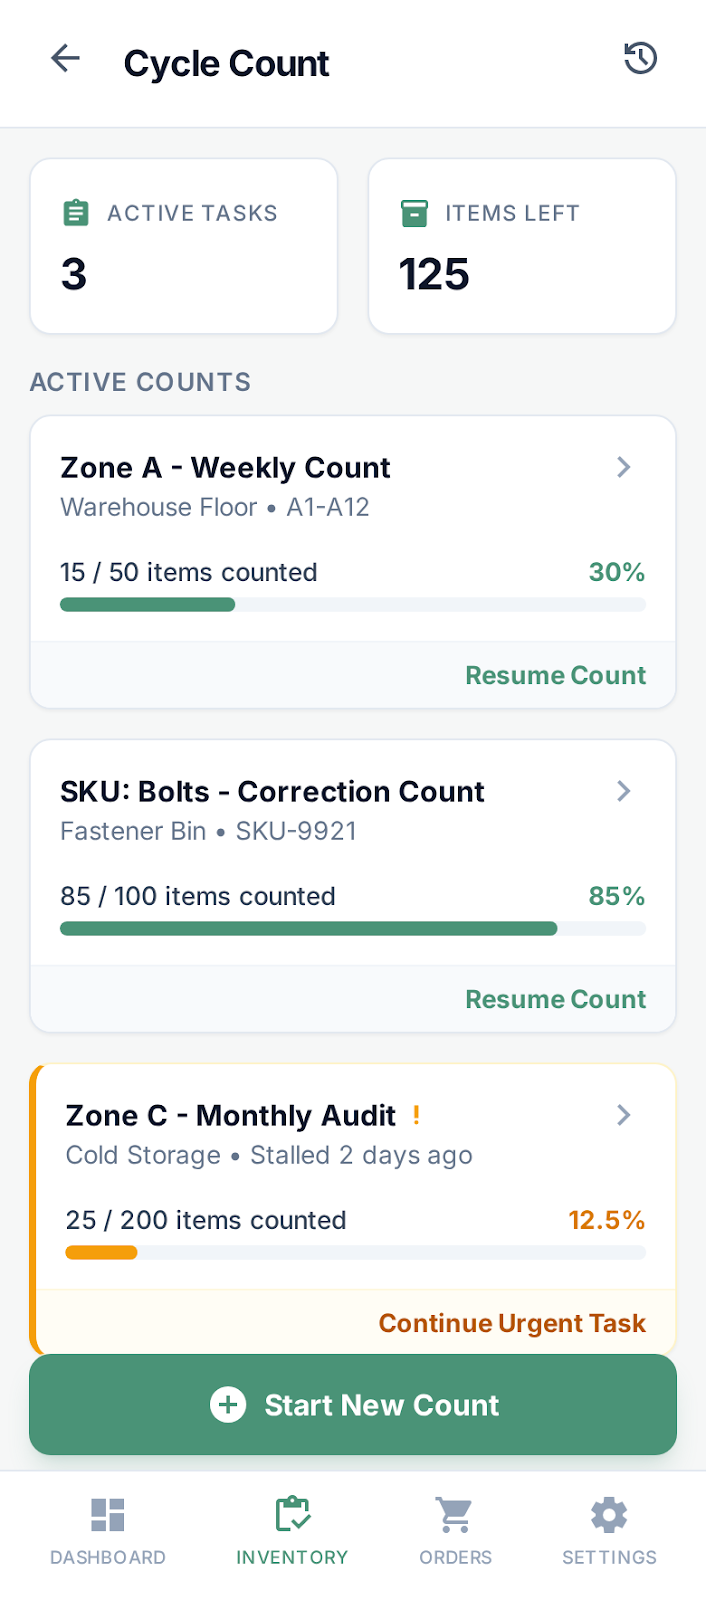The image size is (706, 1600).
Task: Click the Zone A progress bar
Action: (x=353, y=604)
